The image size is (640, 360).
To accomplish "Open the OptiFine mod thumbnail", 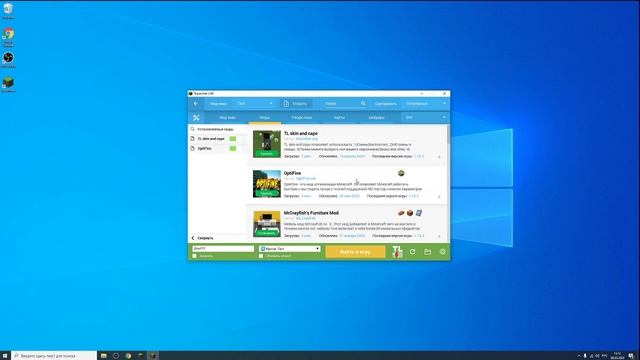I will coord(267,184).
